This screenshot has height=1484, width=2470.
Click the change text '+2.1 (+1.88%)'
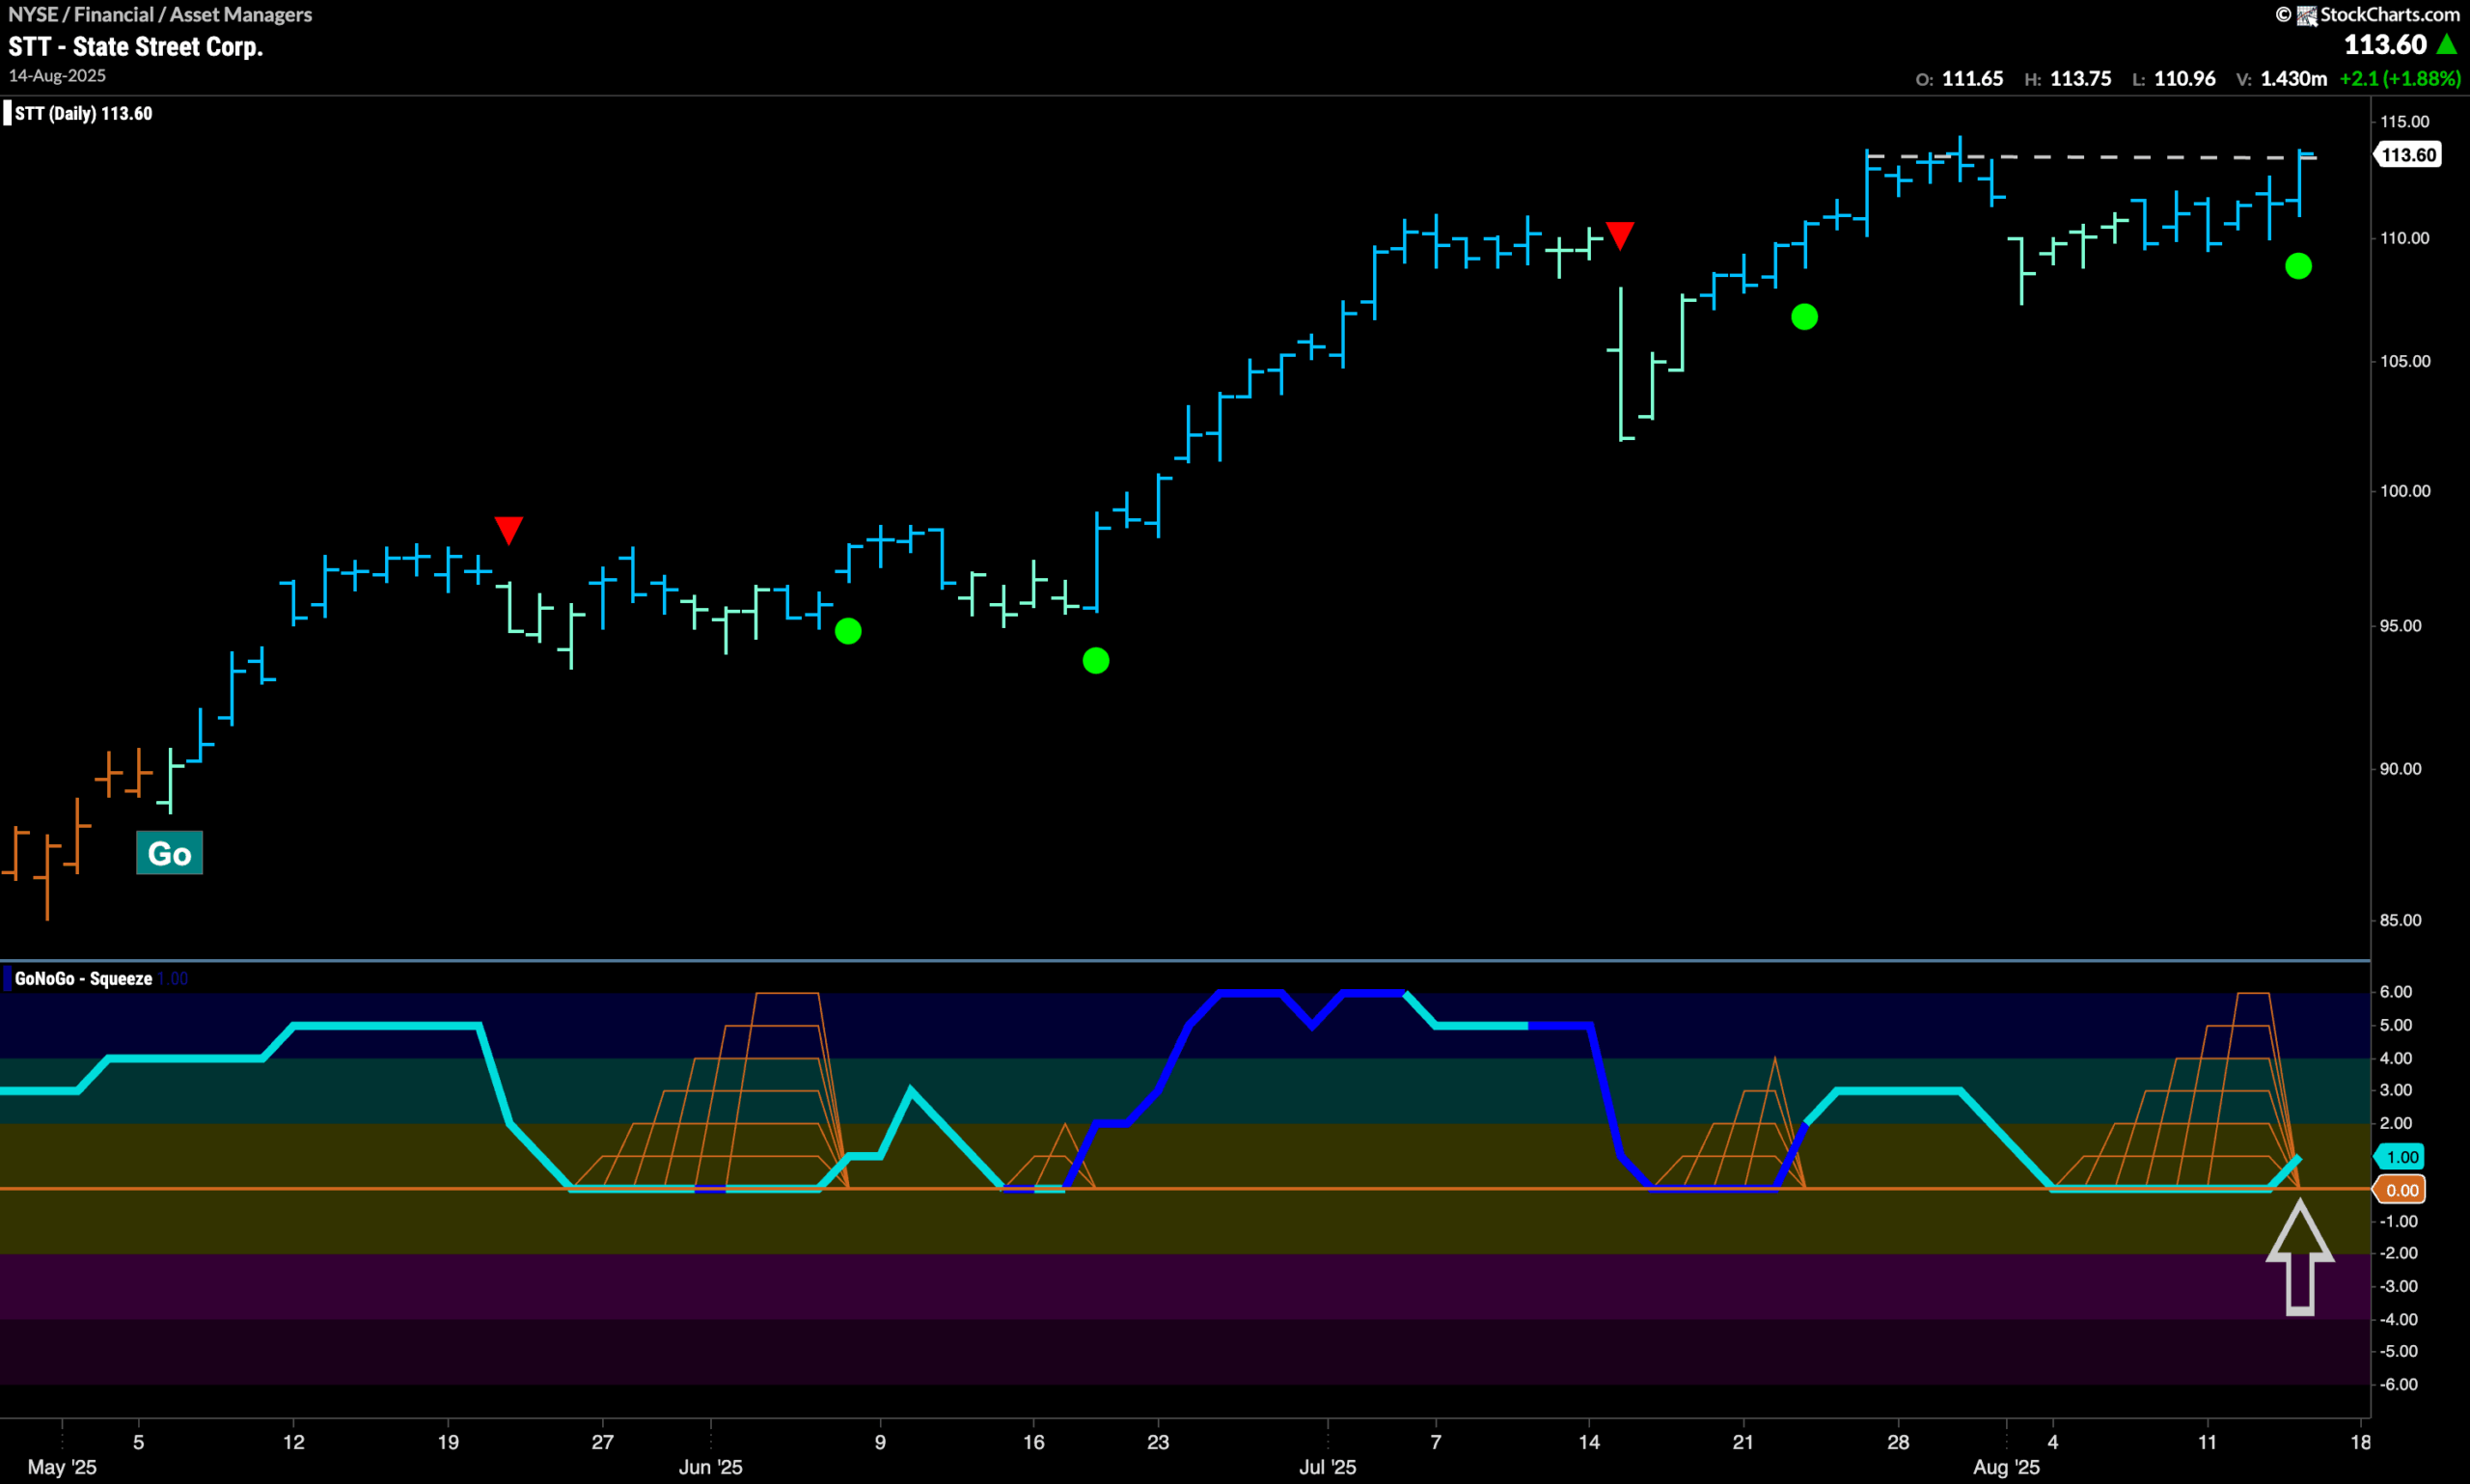coord(2400,78)
